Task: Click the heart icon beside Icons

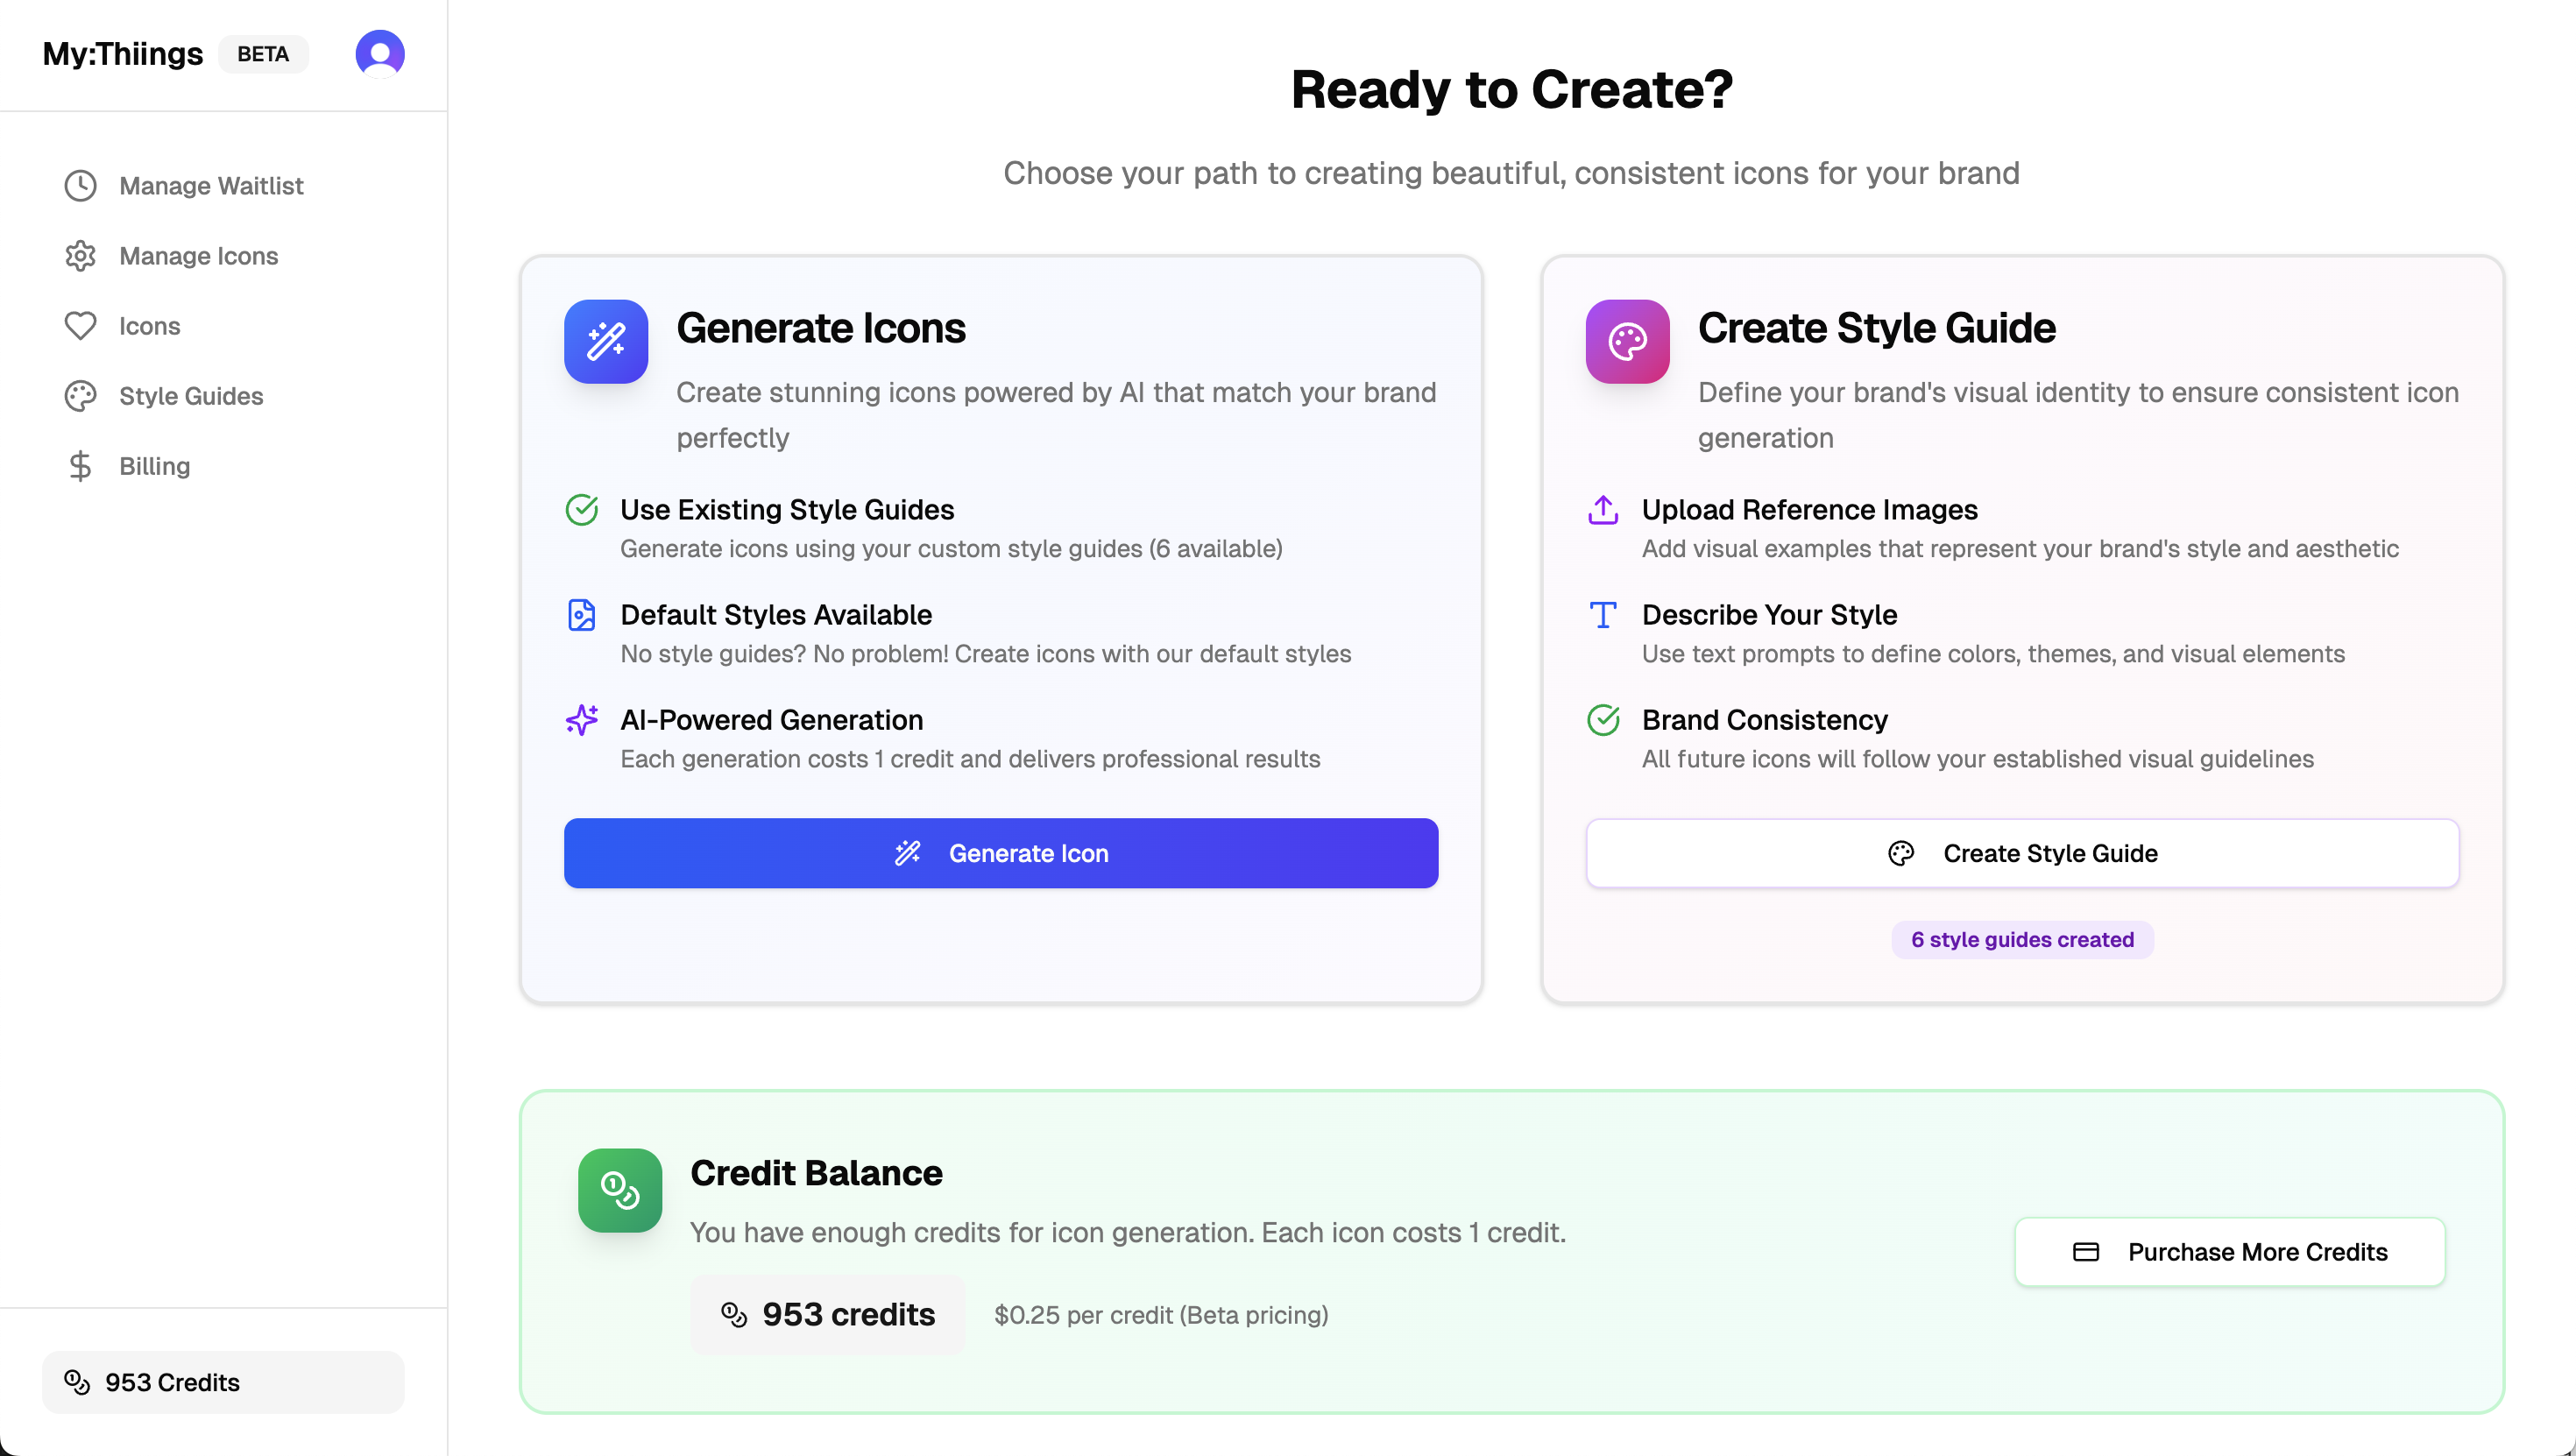Action: (80, 326)
